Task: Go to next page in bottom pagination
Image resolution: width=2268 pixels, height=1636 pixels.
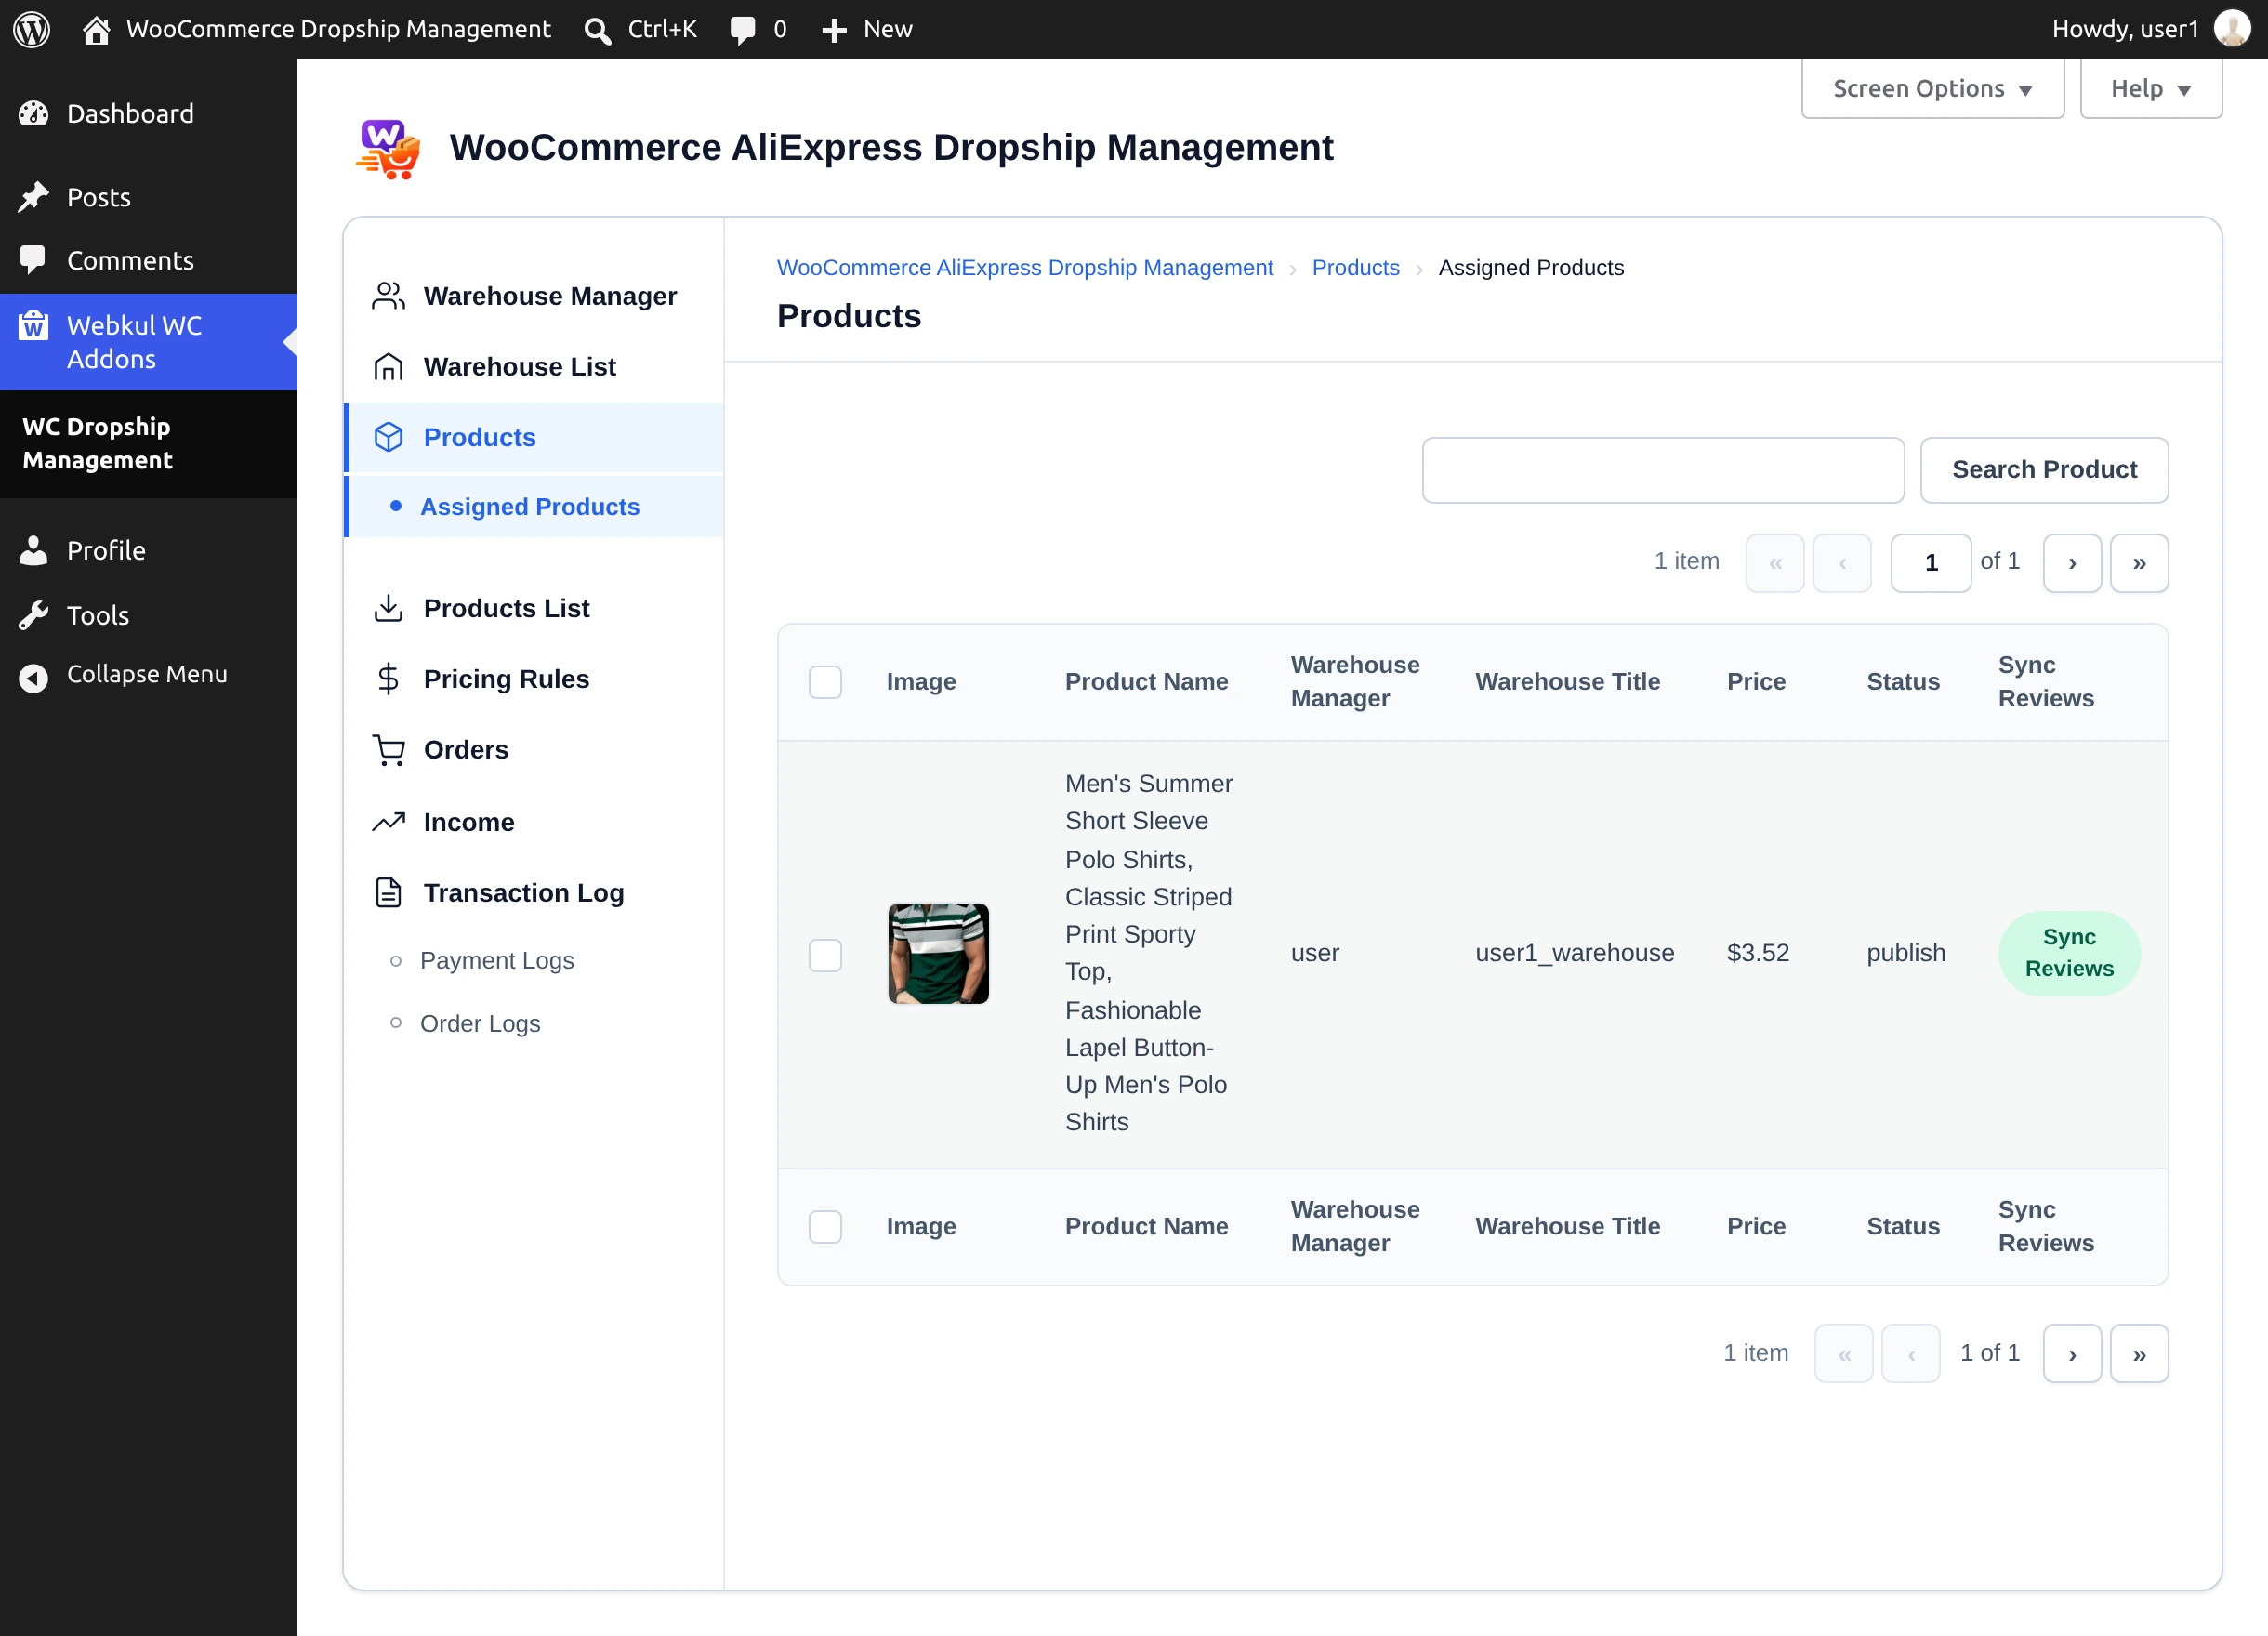Action: tap(2072, 1354)
